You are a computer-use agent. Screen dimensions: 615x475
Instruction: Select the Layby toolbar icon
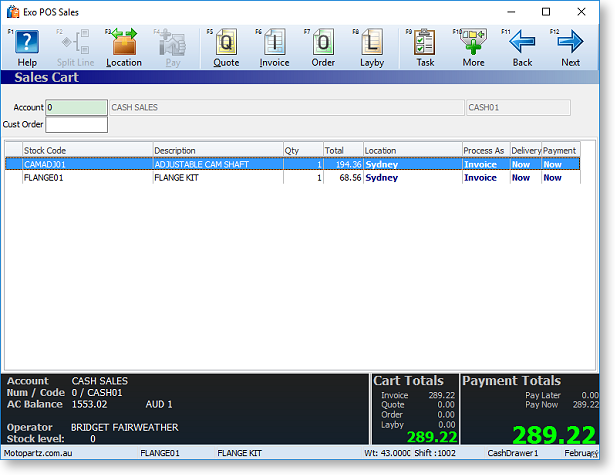(372, 46)
